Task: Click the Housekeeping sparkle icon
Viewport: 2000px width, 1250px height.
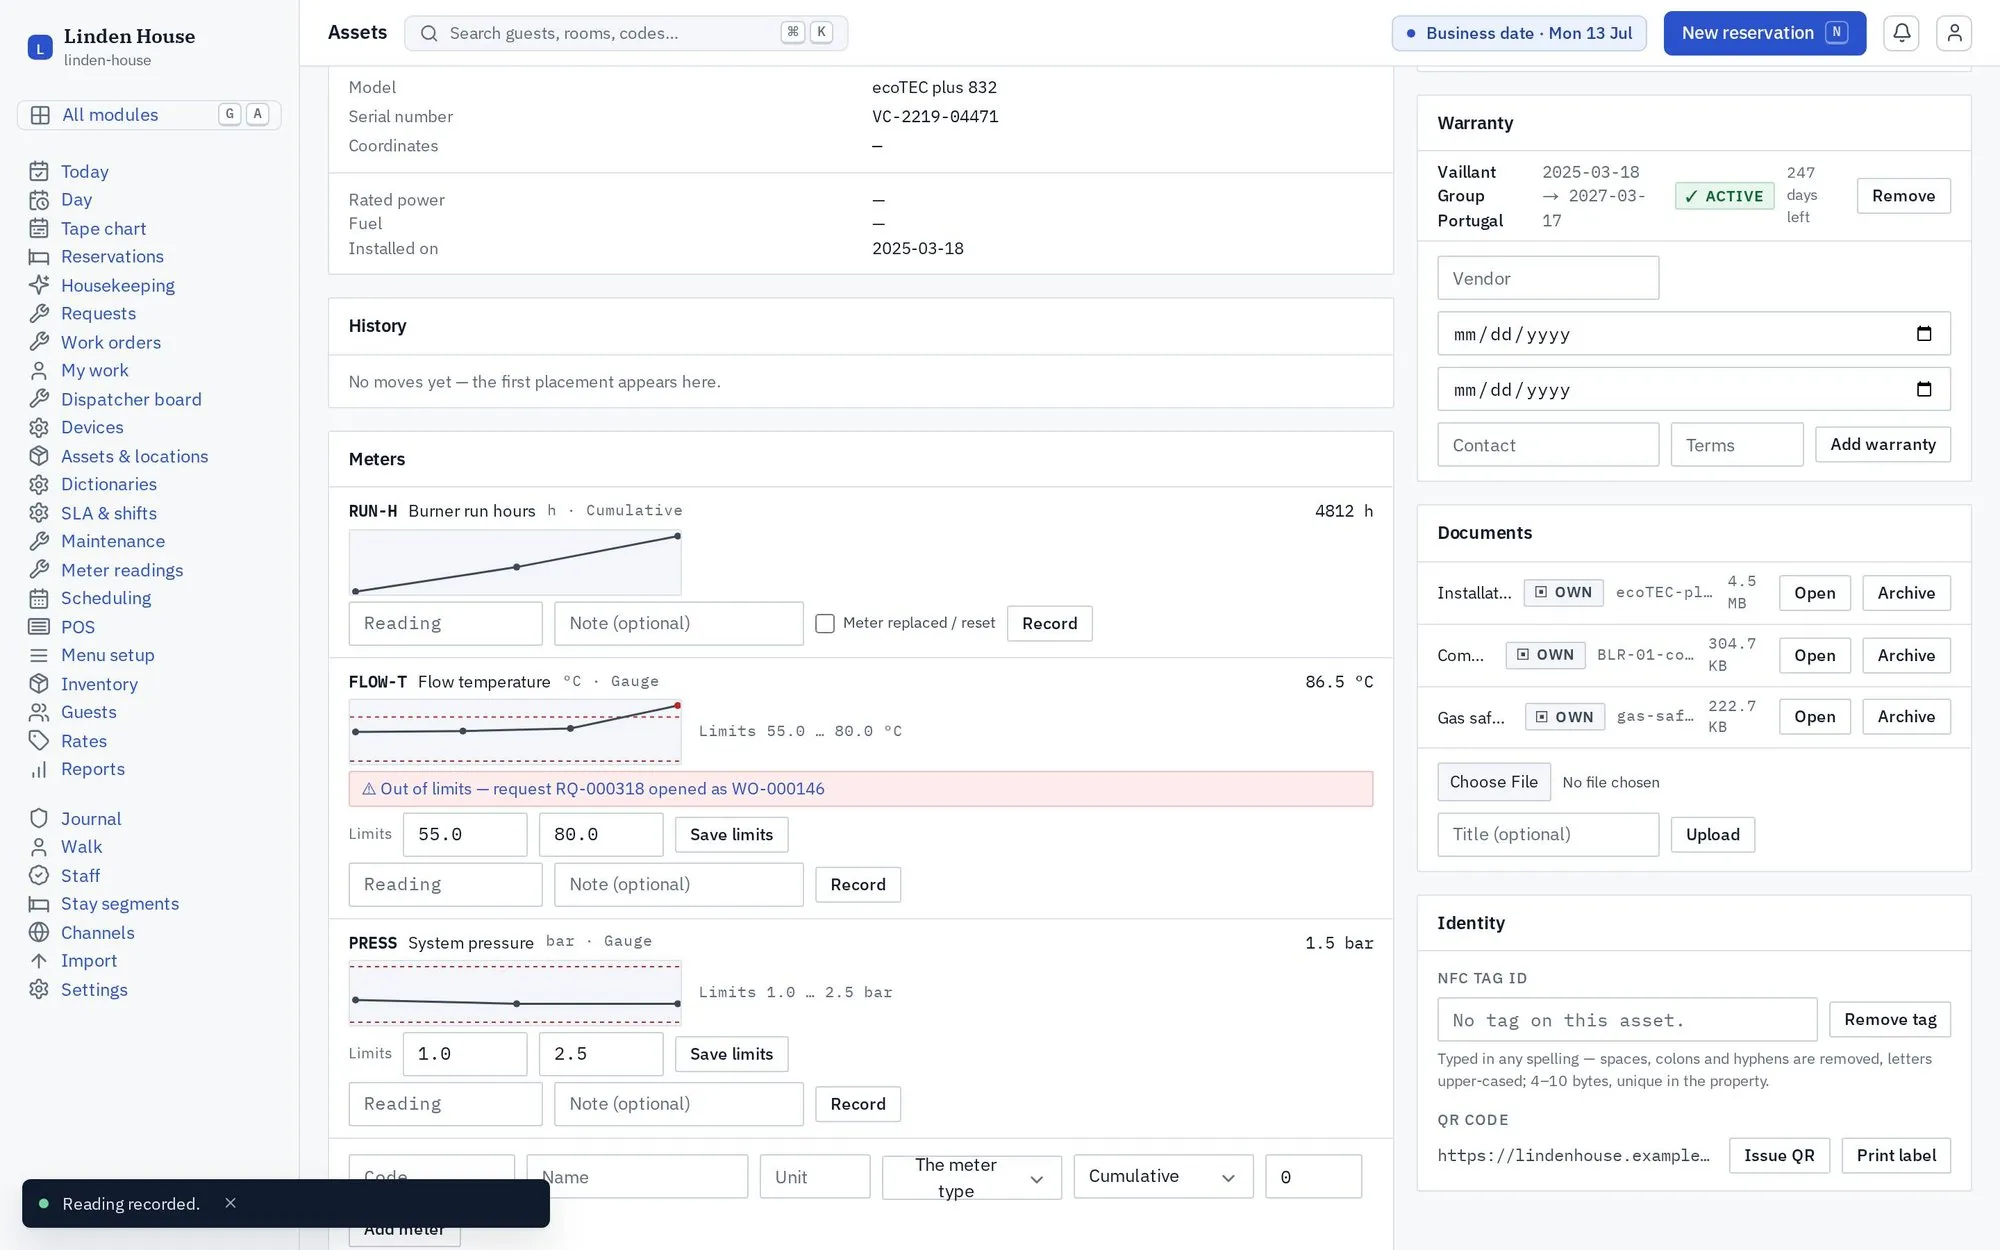Action: 39,286
